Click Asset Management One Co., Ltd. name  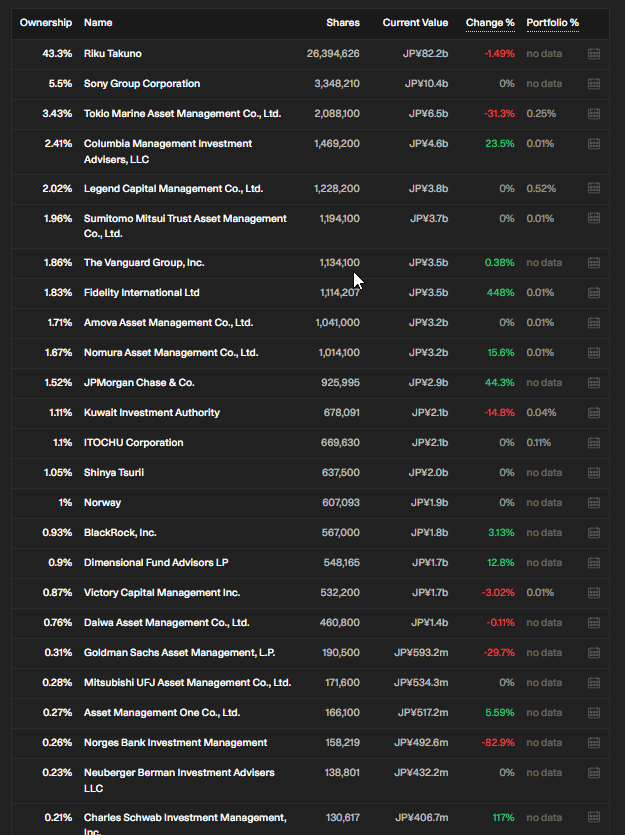click(162, 713)
